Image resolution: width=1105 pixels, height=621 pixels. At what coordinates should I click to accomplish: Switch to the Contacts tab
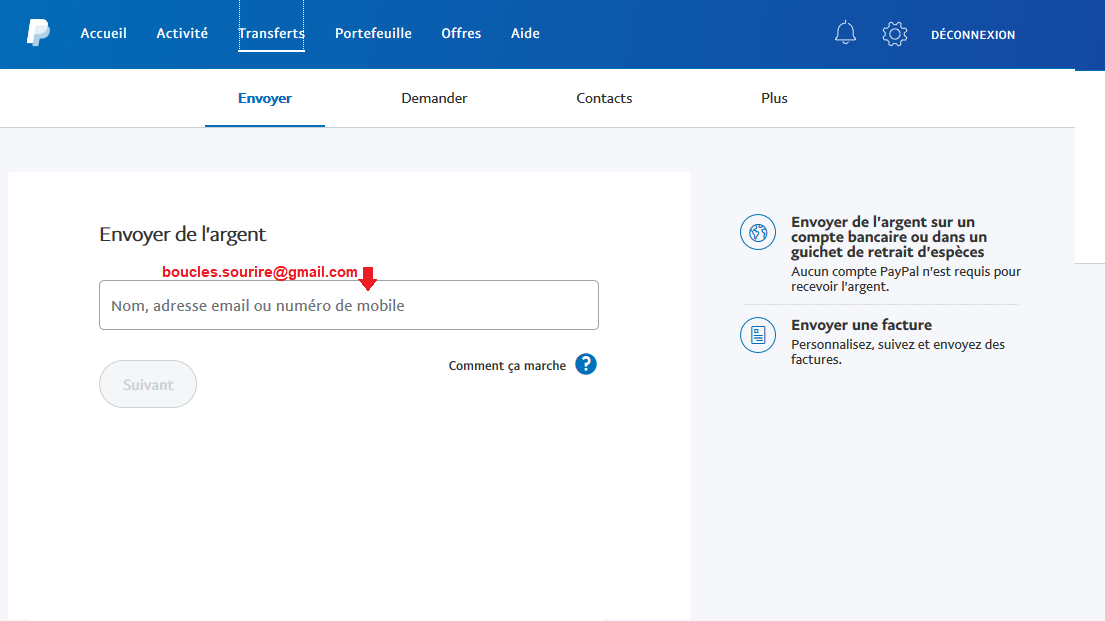tap(604, 98)
